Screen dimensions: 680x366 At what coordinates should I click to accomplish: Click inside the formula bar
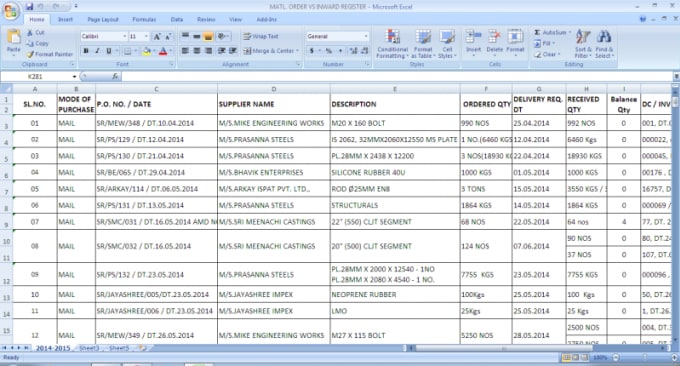tap(396, 76)
